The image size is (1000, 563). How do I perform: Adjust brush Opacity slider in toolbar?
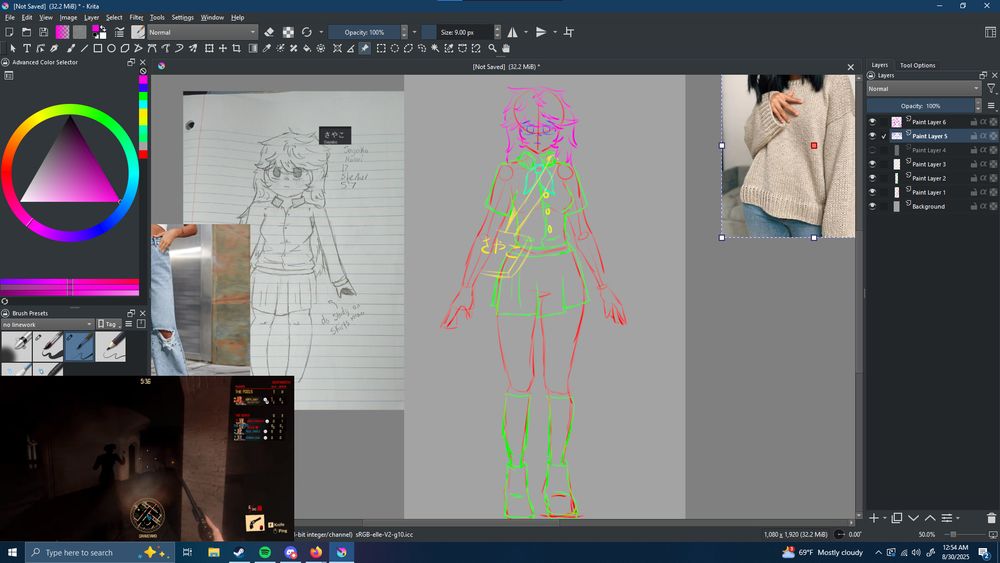pos(364,32)
